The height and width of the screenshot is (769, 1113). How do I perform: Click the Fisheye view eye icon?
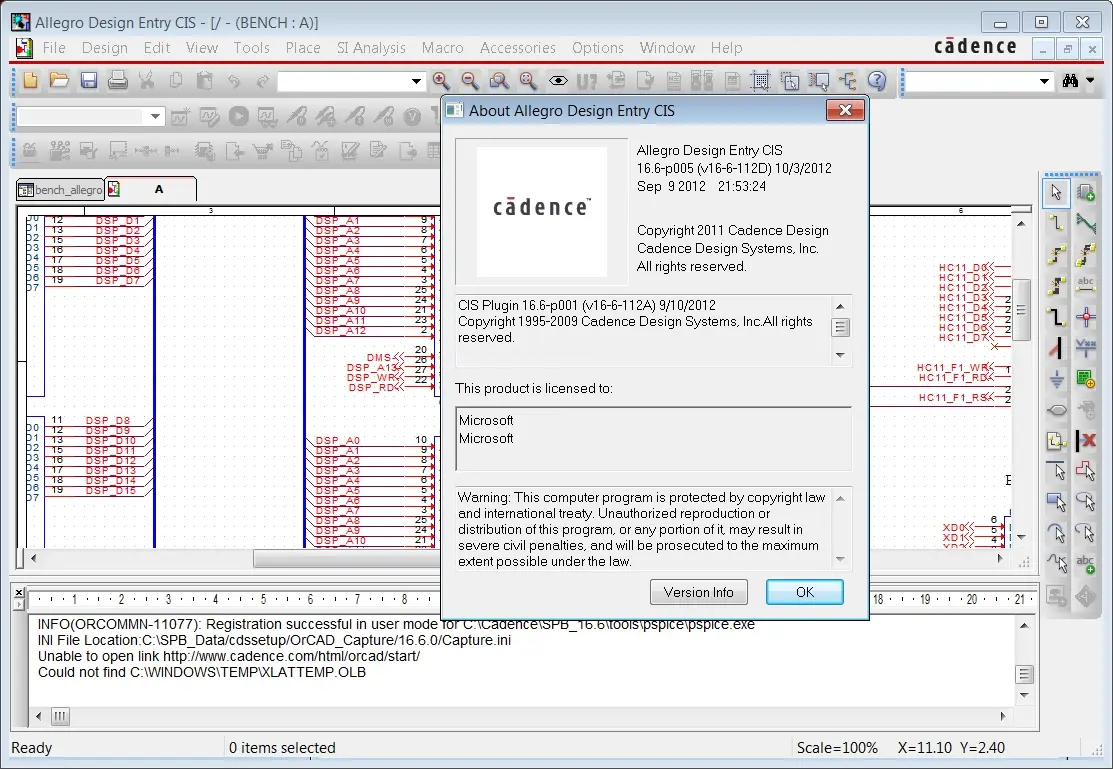pos(558,81)
